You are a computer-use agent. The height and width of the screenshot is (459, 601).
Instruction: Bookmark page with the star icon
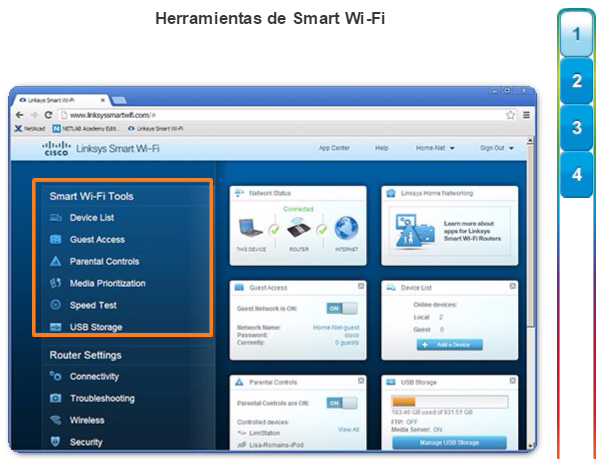coord(510,115)
